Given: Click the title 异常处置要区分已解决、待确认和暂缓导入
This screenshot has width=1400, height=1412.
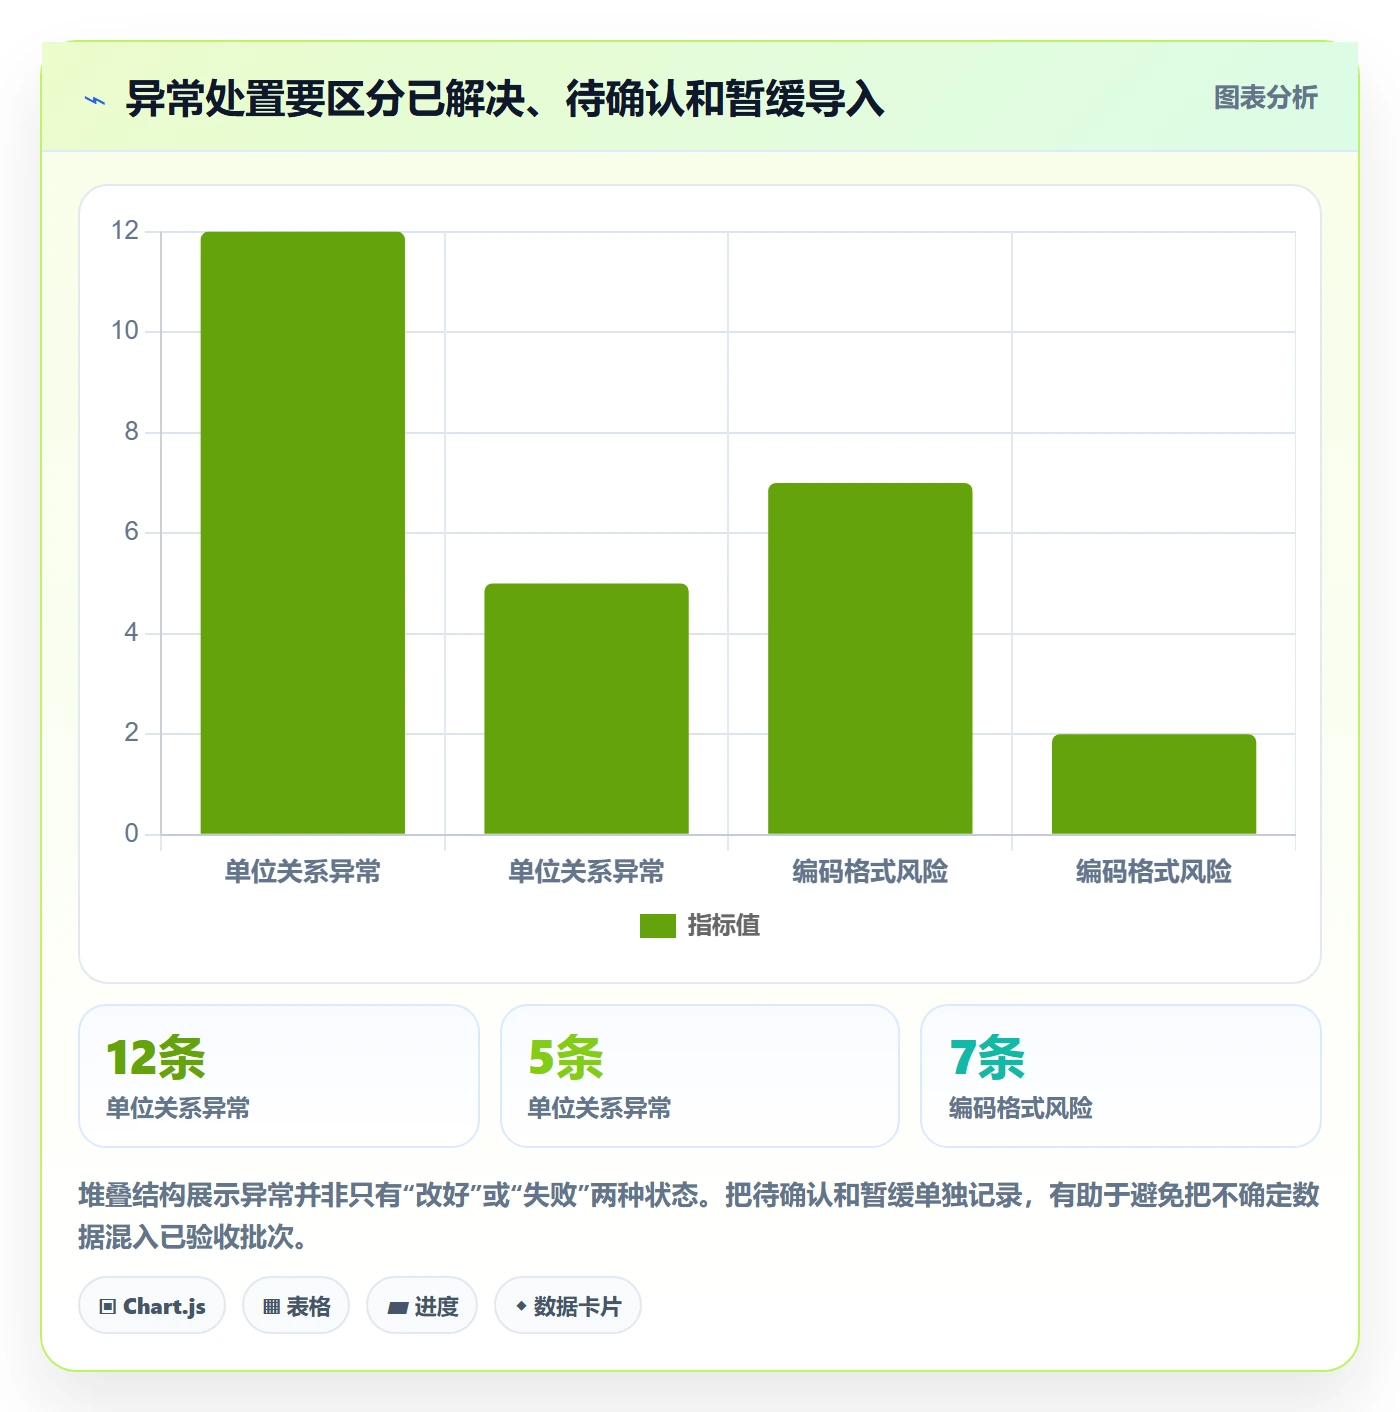Looking at the screenshot, I should coord(505,99).
